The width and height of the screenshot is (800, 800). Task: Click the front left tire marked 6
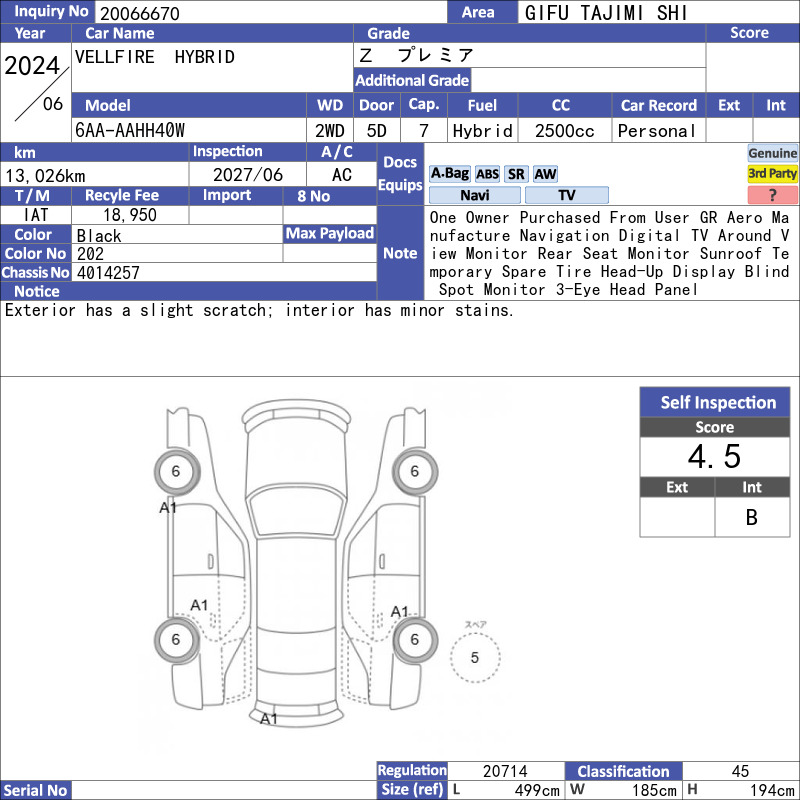tap(177, 471)
